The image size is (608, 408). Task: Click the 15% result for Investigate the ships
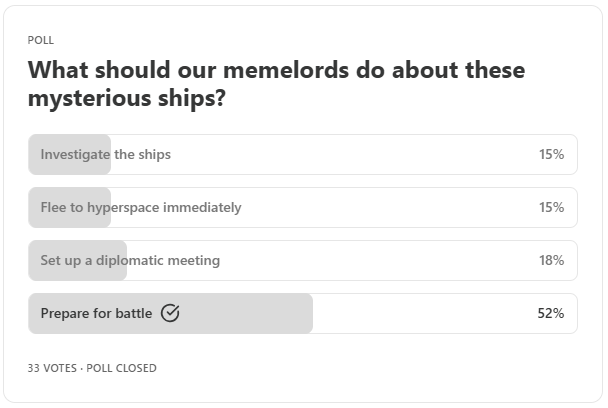[551, 155]
